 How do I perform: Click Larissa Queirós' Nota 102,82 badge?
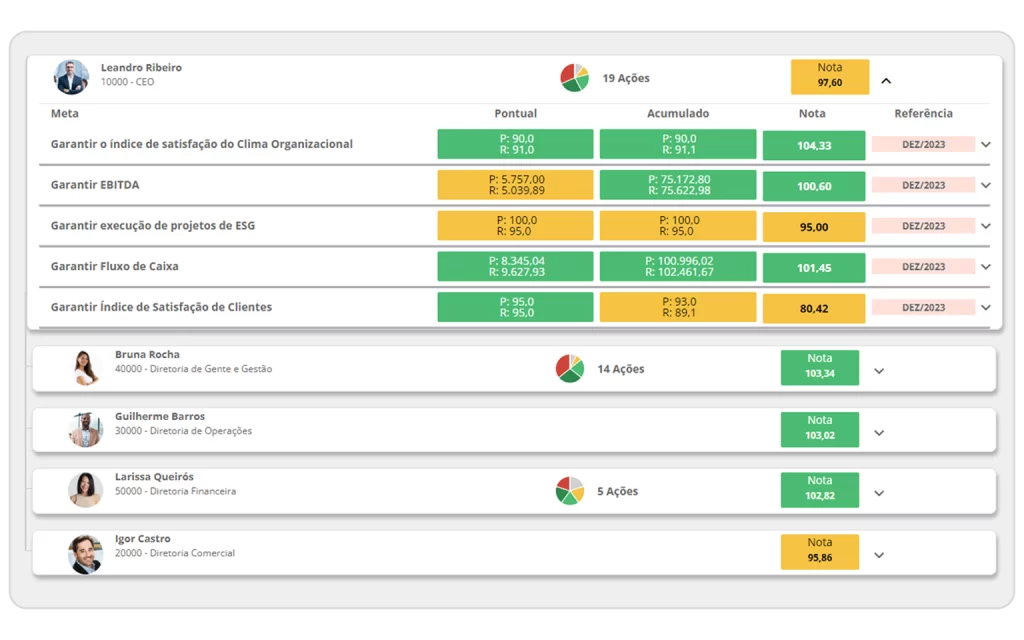coord(820,490)
